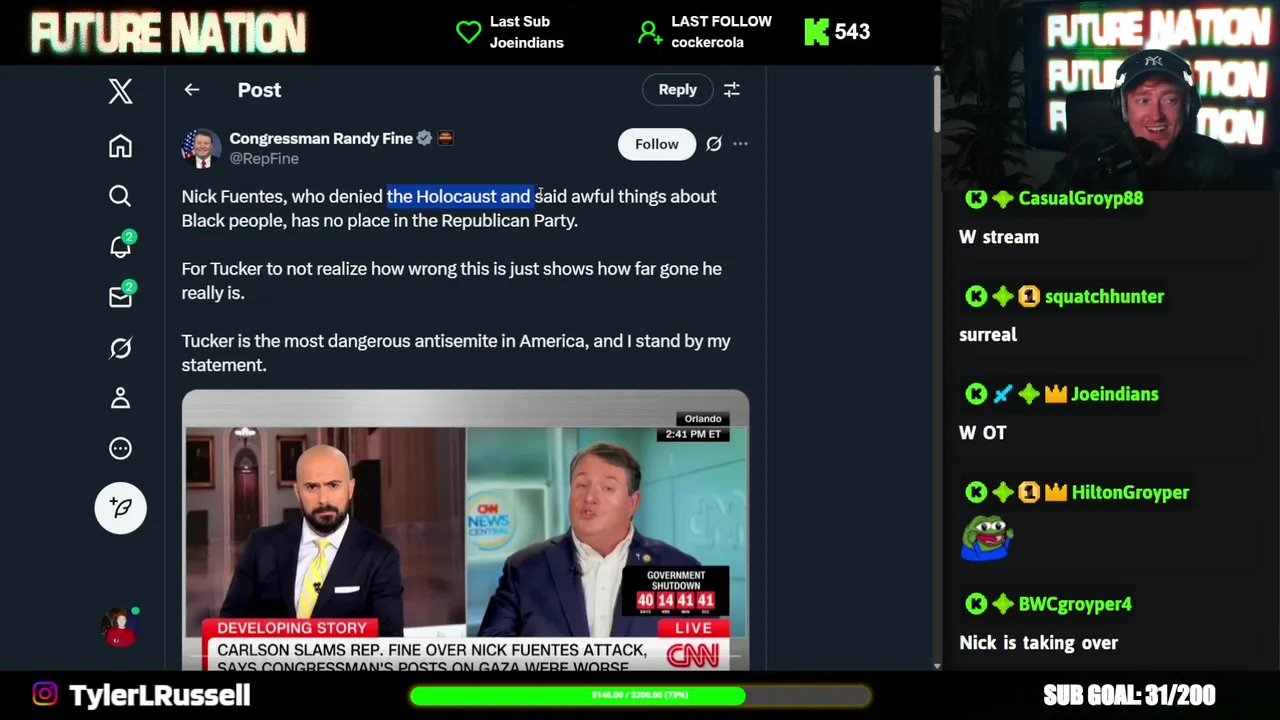Click Congressman Randy Fine's profile picture

201,148
